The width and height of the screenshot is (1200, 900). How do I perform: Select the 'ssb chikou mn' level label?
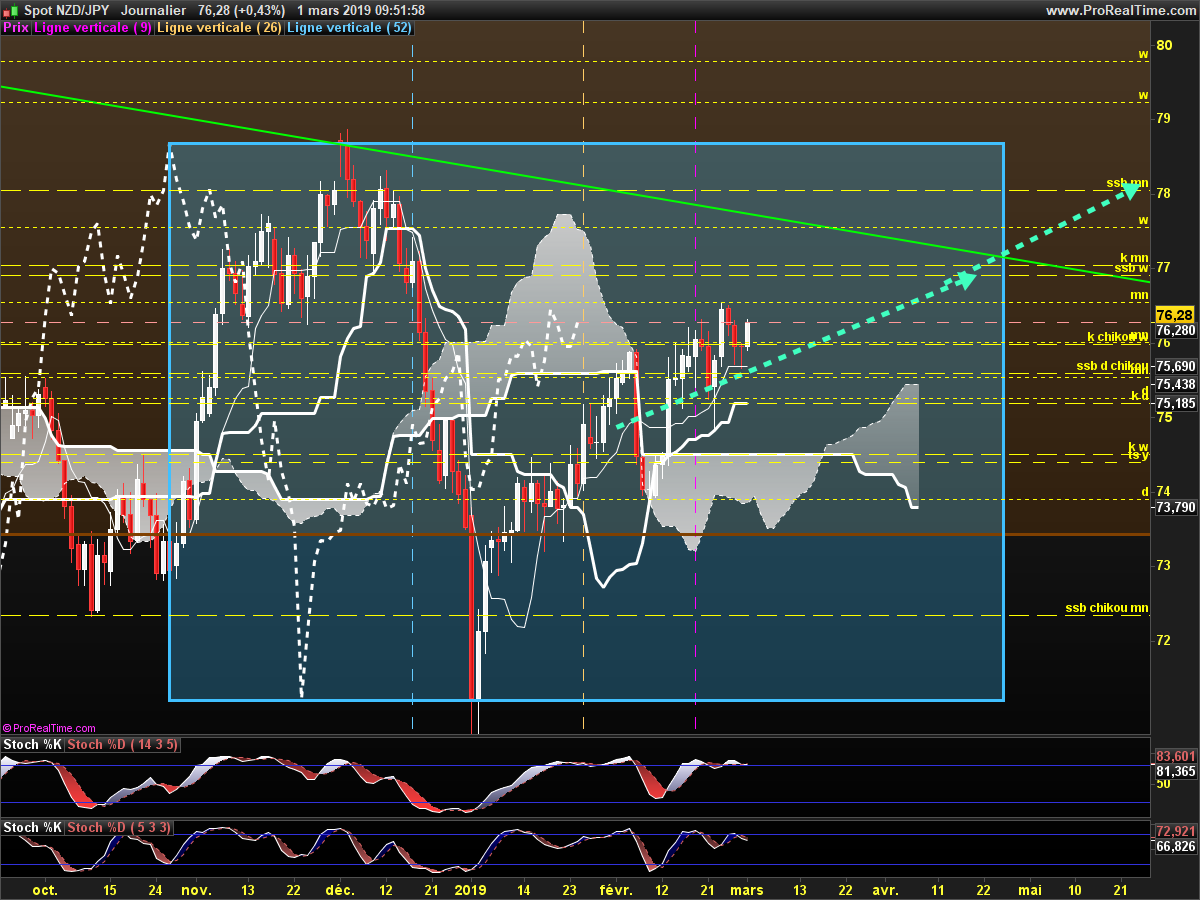[x=1106, y=608]
